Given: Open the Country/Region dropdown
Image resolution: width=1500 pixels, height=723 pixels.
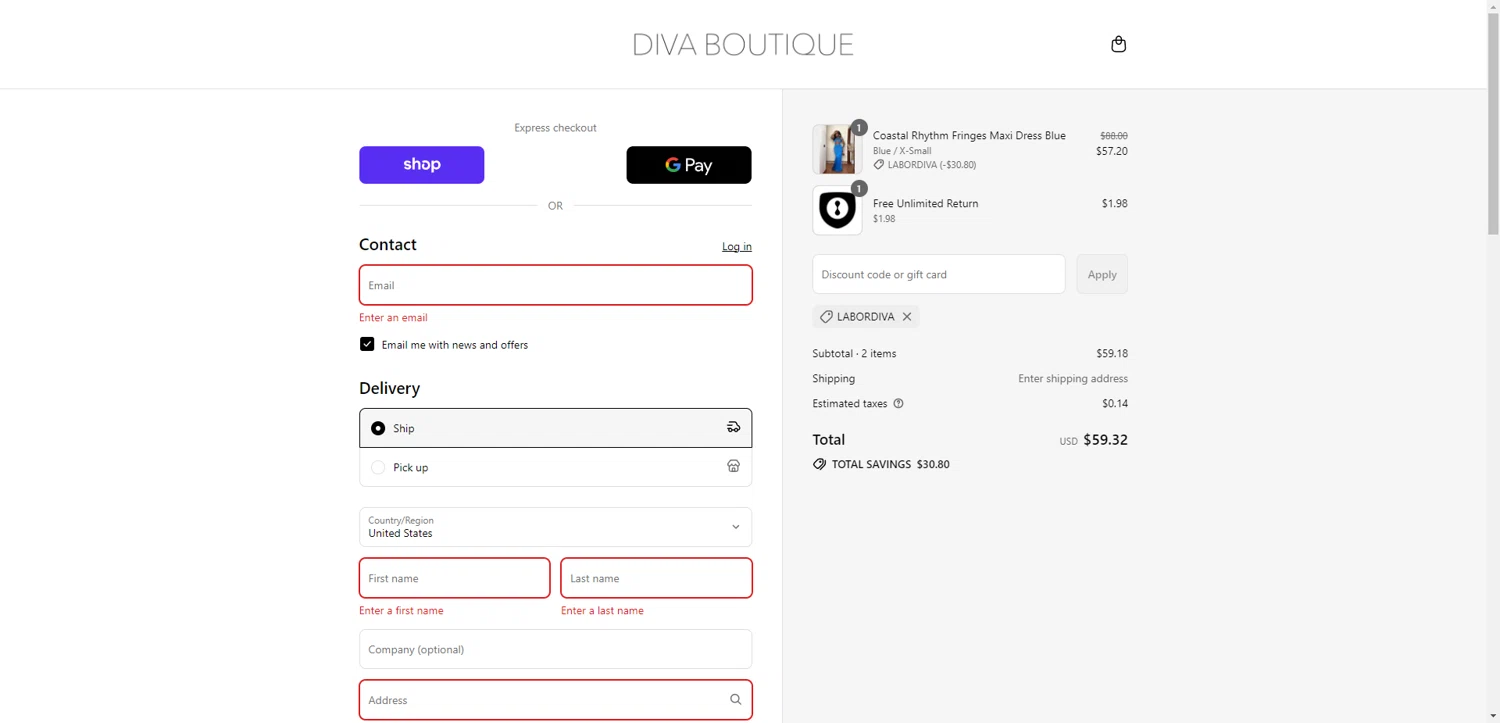Looking at the screenshot, I should pos(555,527).
